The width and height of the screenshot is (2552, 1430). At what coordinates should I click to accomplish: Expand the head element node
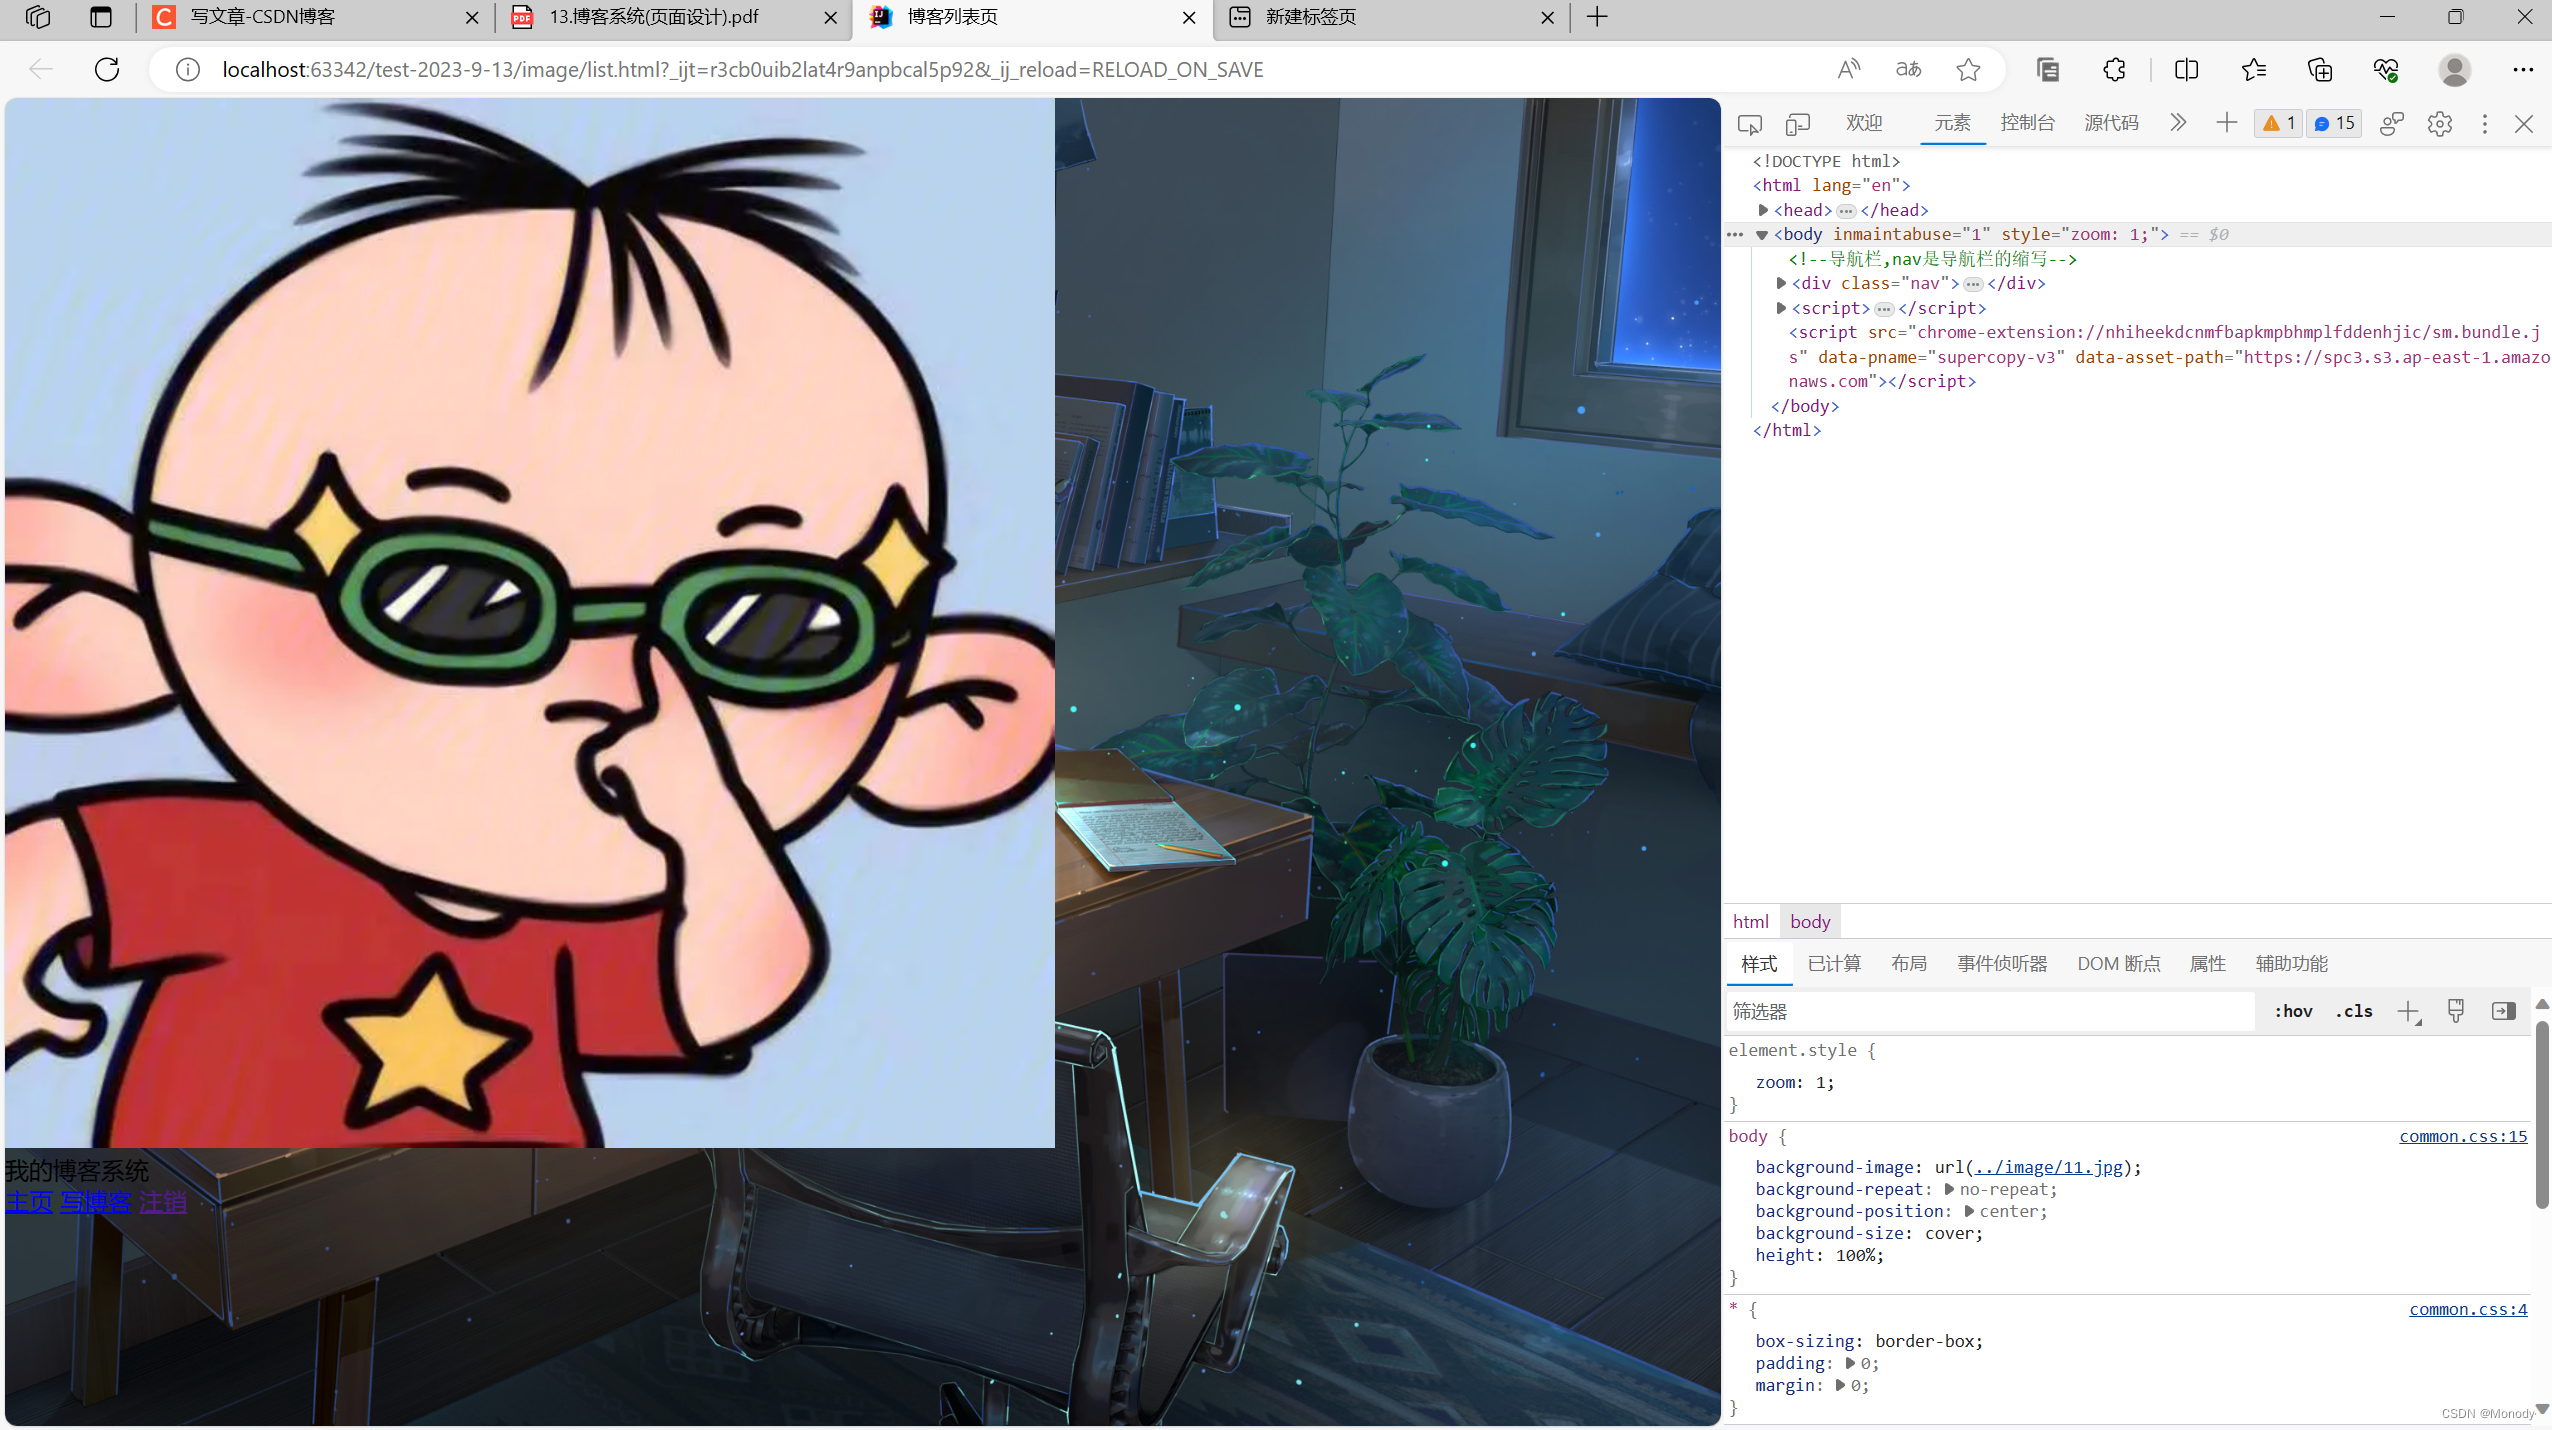(x=1764, y=210)
